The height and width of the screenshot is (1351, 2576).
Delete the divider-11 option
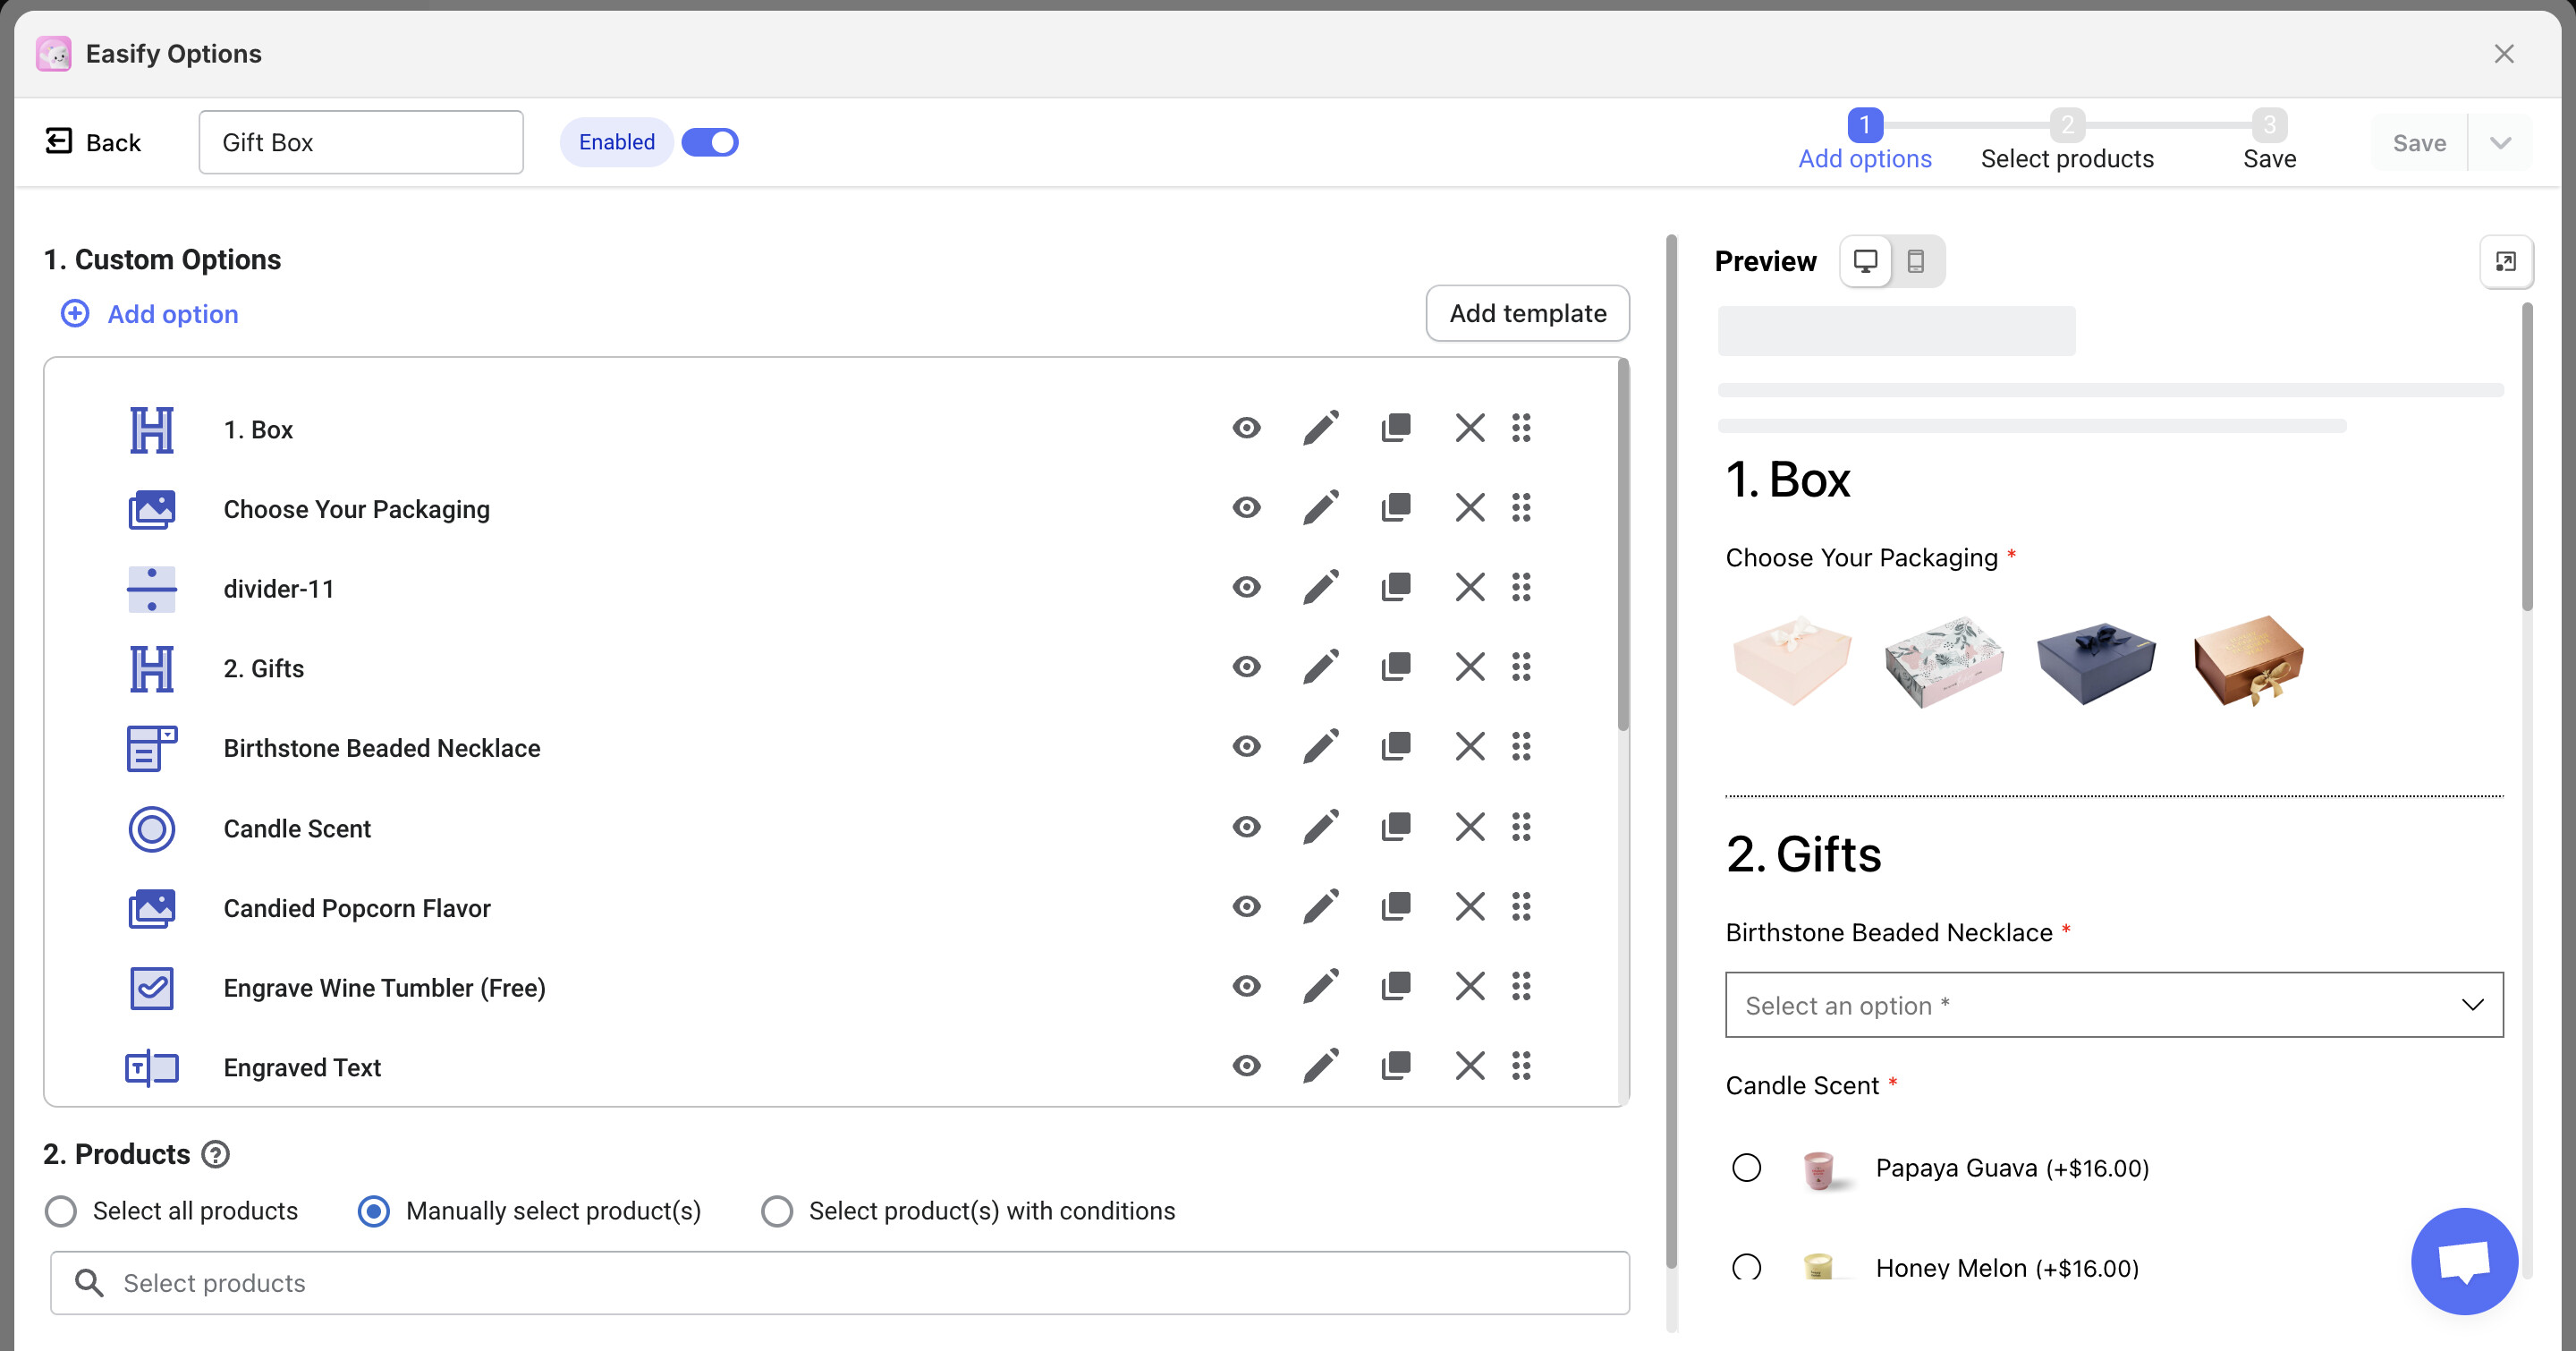click(x=1469, y=587)
